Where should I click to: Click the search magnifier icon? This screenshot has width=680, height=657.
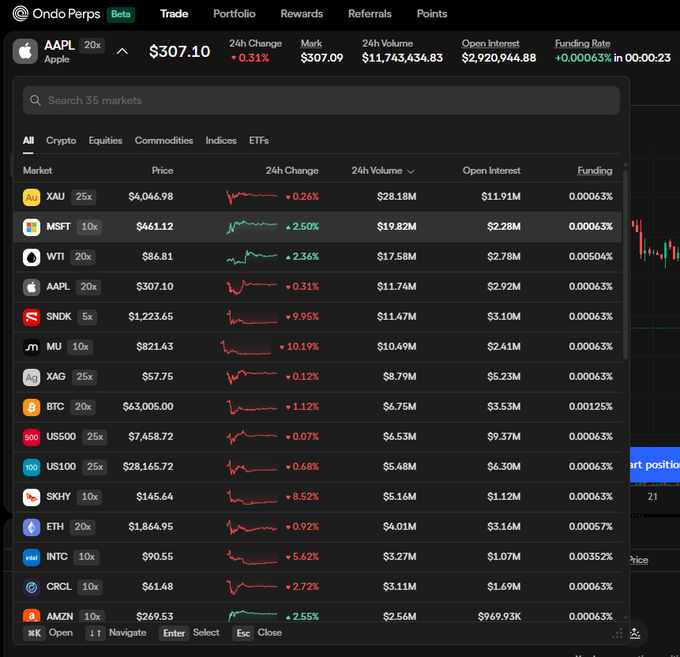[x=35, y=101]
